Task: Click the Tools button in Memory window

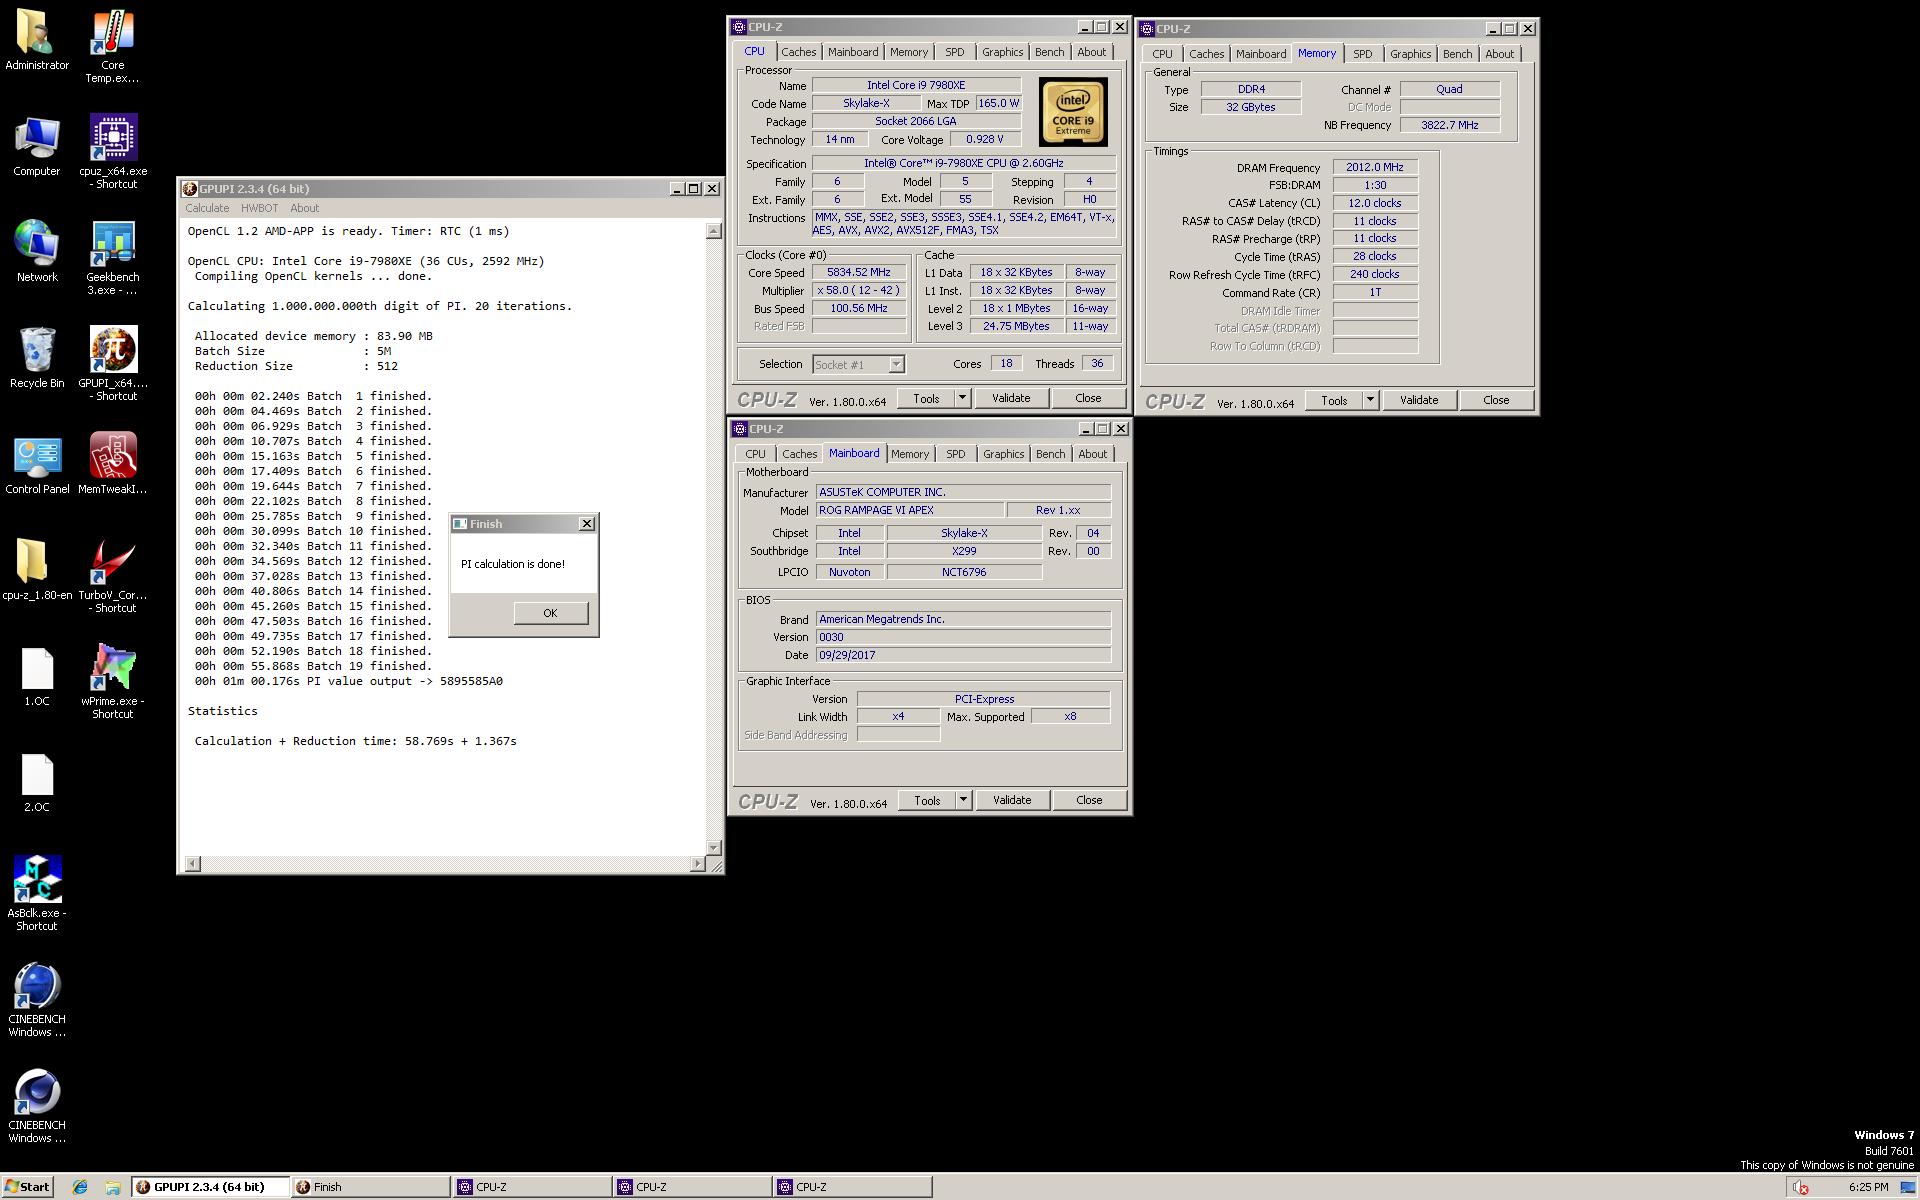Action: [1334, 400]
